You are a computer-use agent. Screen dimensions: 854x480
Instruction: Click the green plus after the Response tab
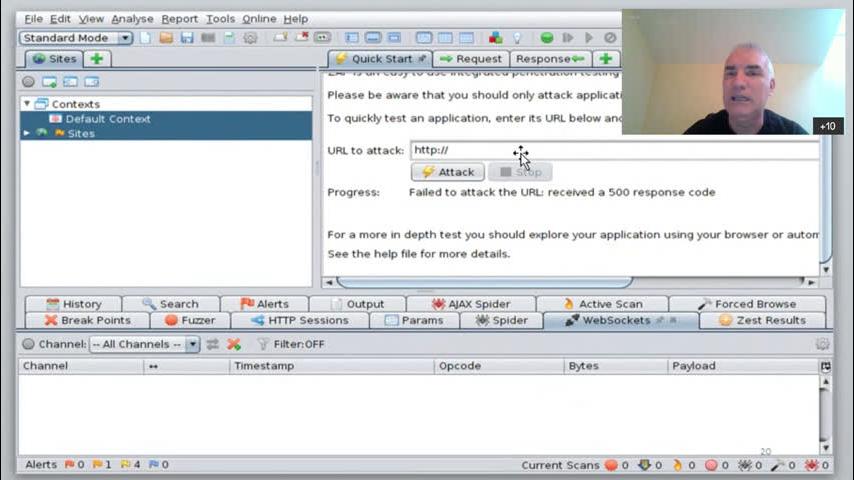pos(605,59)
